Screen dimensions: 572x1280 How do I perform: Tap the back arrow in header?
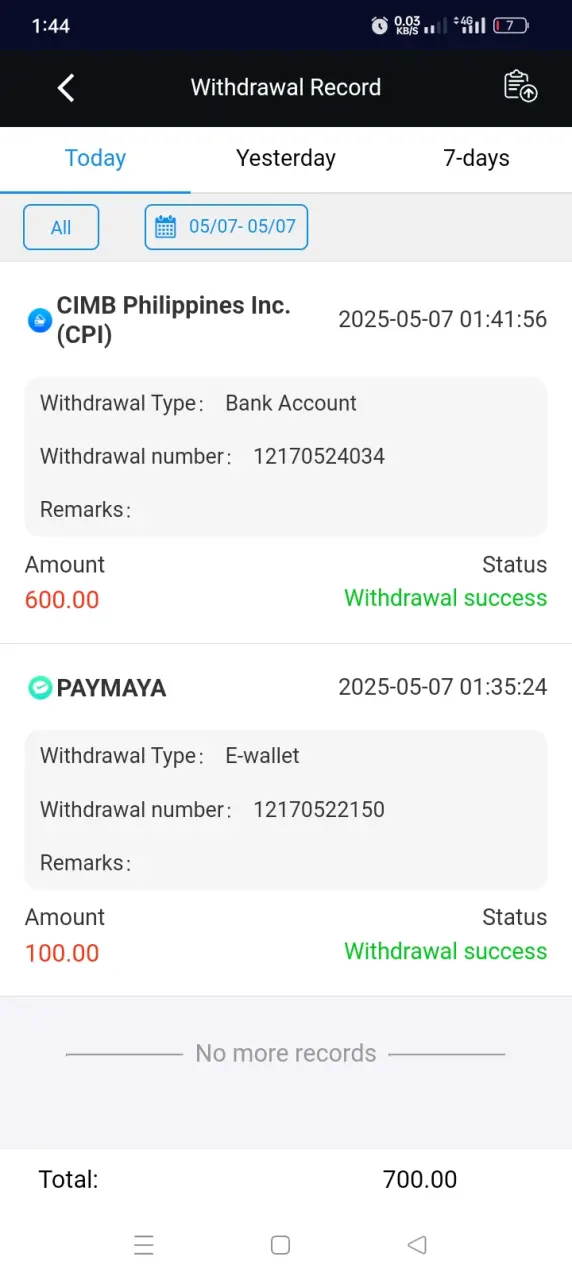click(x=66, y=88)
